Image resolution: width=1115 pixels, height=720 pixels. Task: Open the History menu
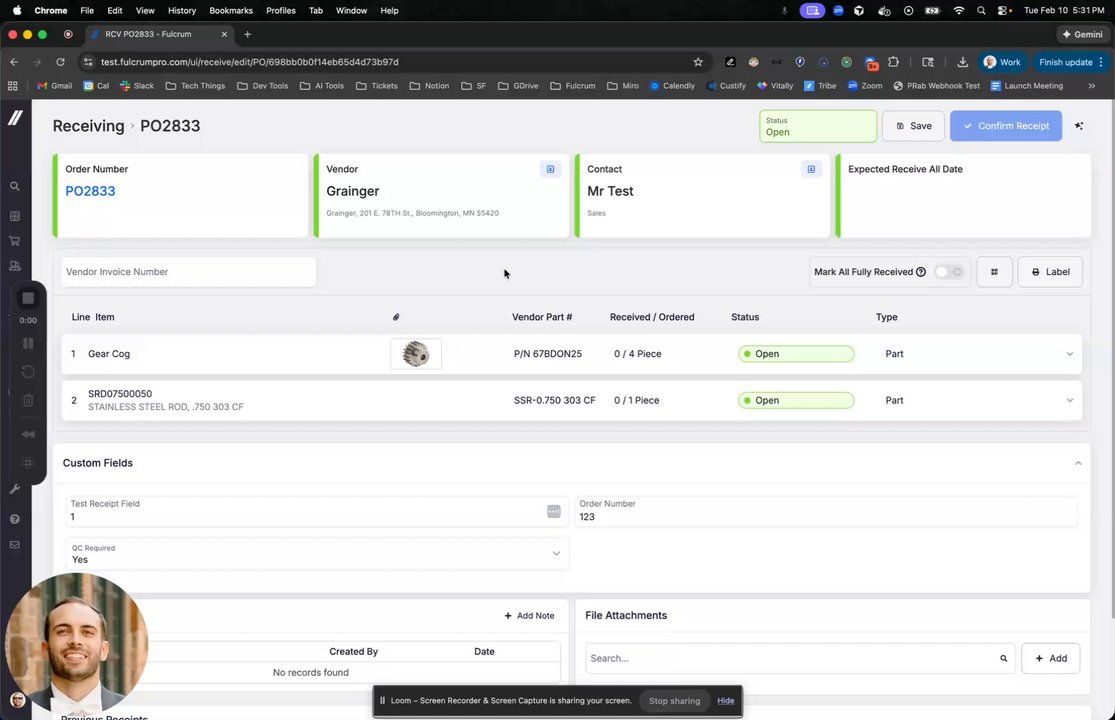[182, 11]
